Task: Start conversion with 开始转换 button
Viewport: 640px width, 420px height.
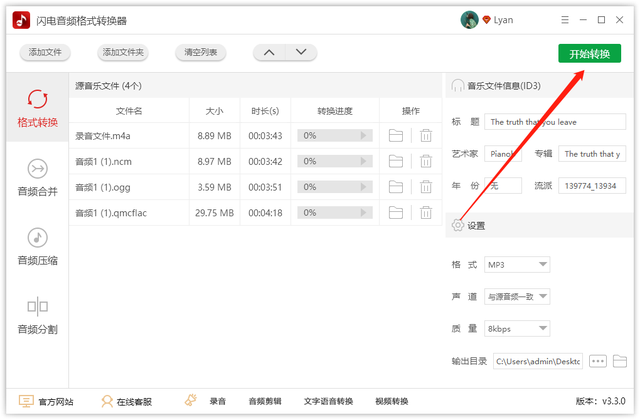Action: click(589, 53)
